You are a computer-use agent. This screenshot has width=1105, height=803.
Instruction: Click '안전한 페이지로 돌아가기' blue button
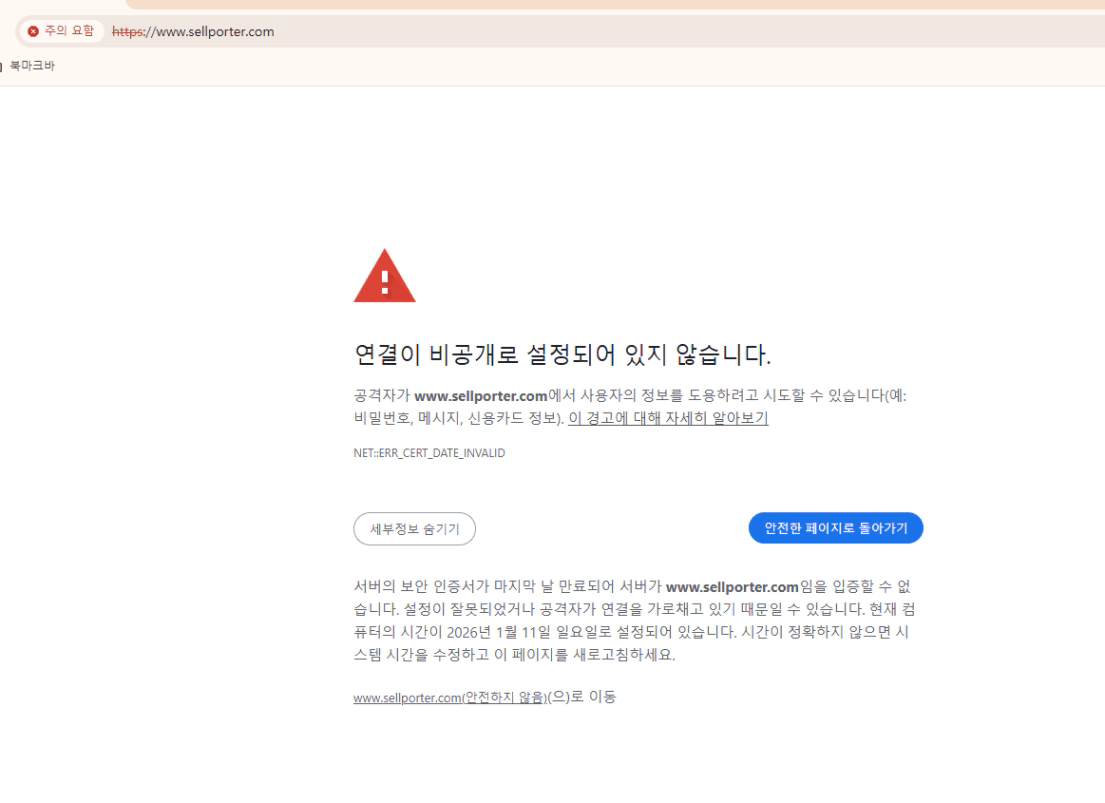(836, 528)
